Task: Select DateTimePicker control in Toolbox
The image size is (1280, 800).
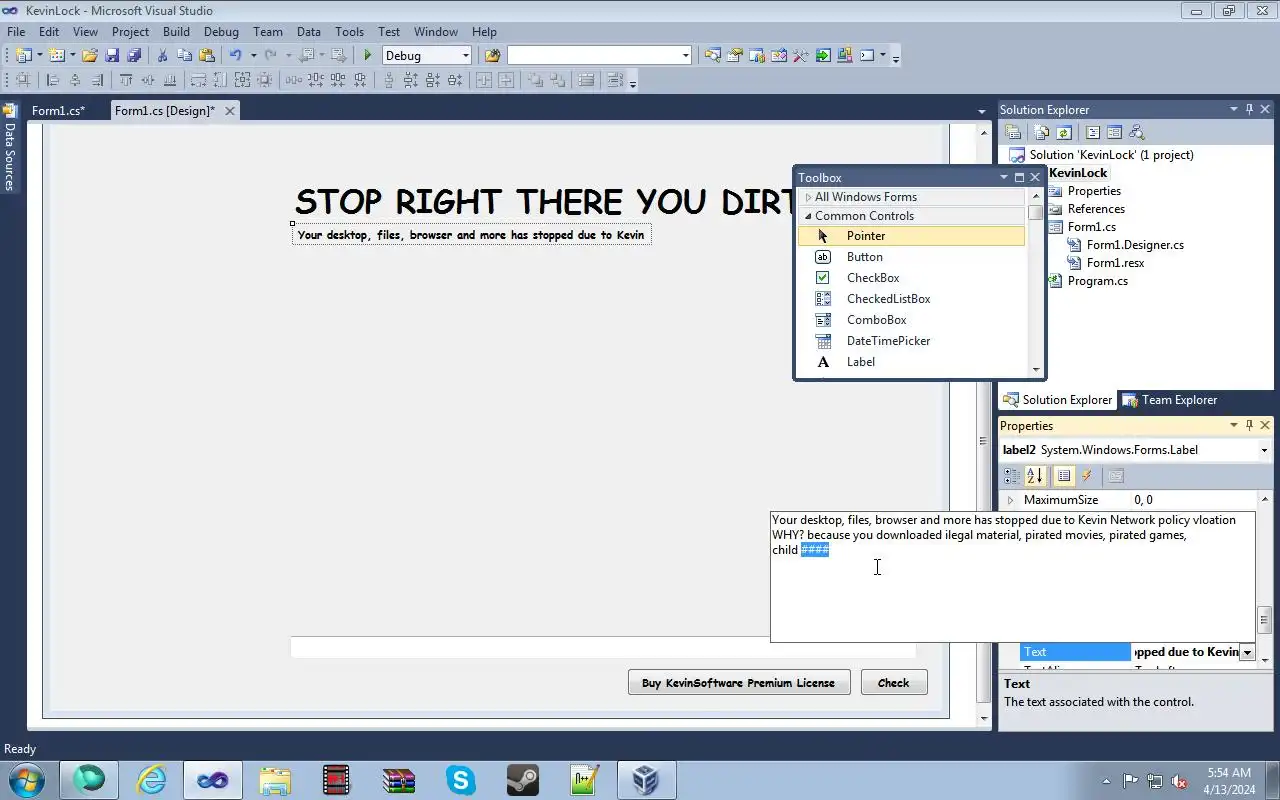Action: click(x=911, y=341)
